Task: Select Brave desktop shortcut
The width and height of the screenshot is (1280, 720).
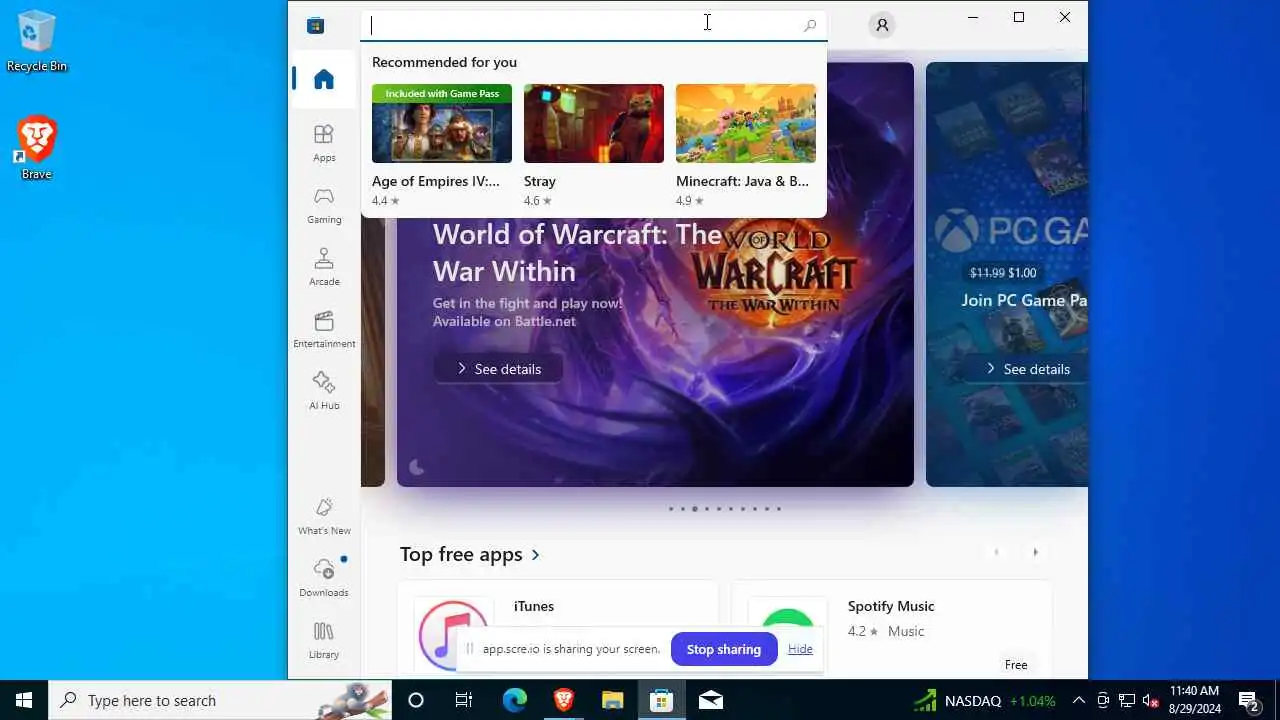Action: pos(37,148)
